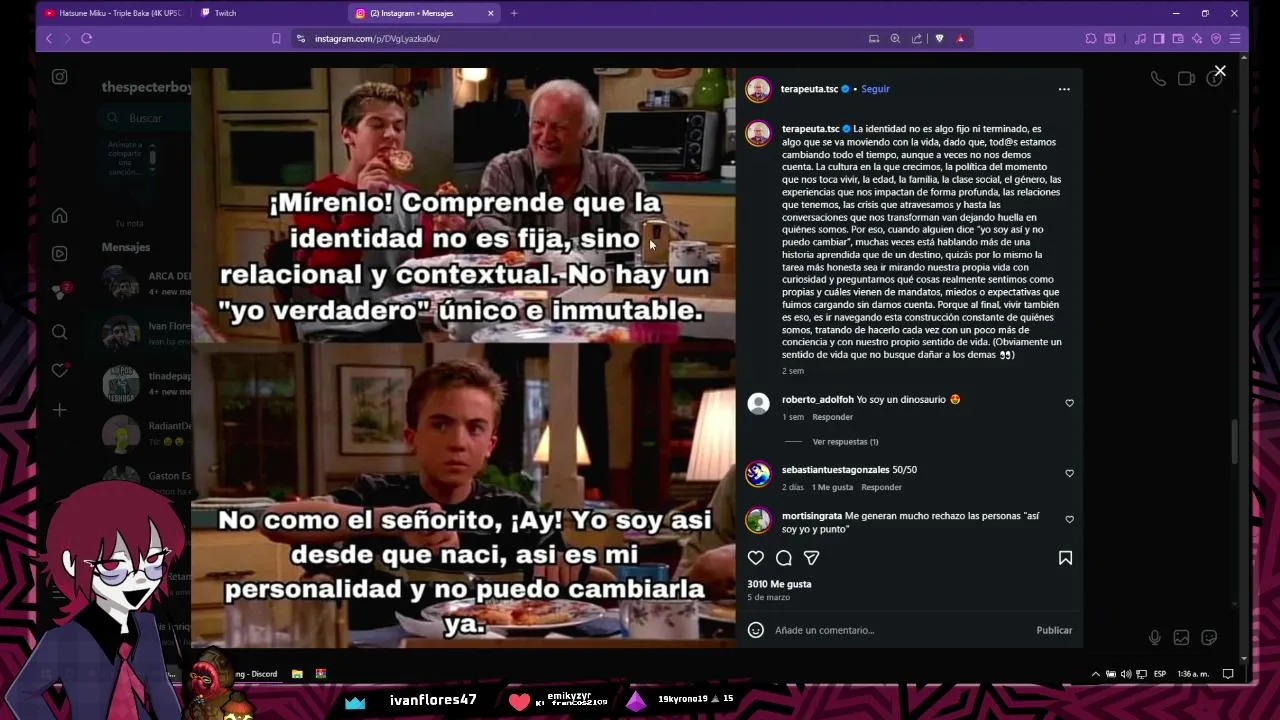Viewport: 1280px width, 720px height.
Task: Click the sticker icon in chat
Action: click(1209, 637)
